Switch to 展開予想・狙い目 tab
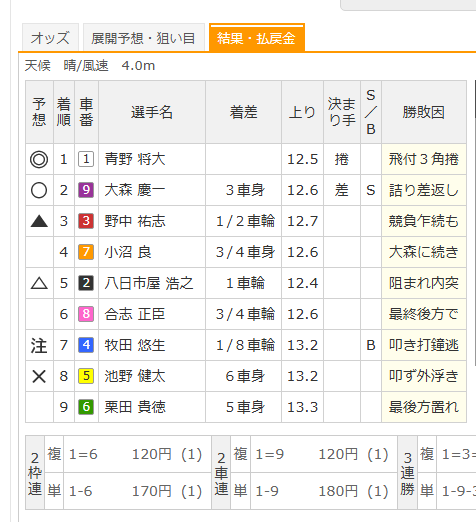 click(144, 37)
